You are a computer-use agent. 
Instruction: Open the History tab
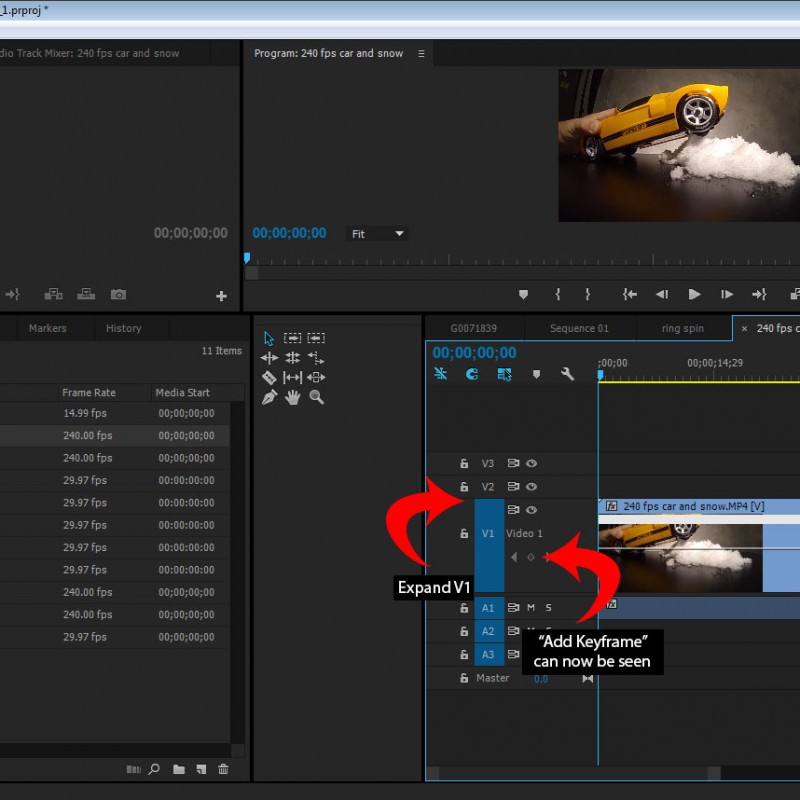click(124, 328)
